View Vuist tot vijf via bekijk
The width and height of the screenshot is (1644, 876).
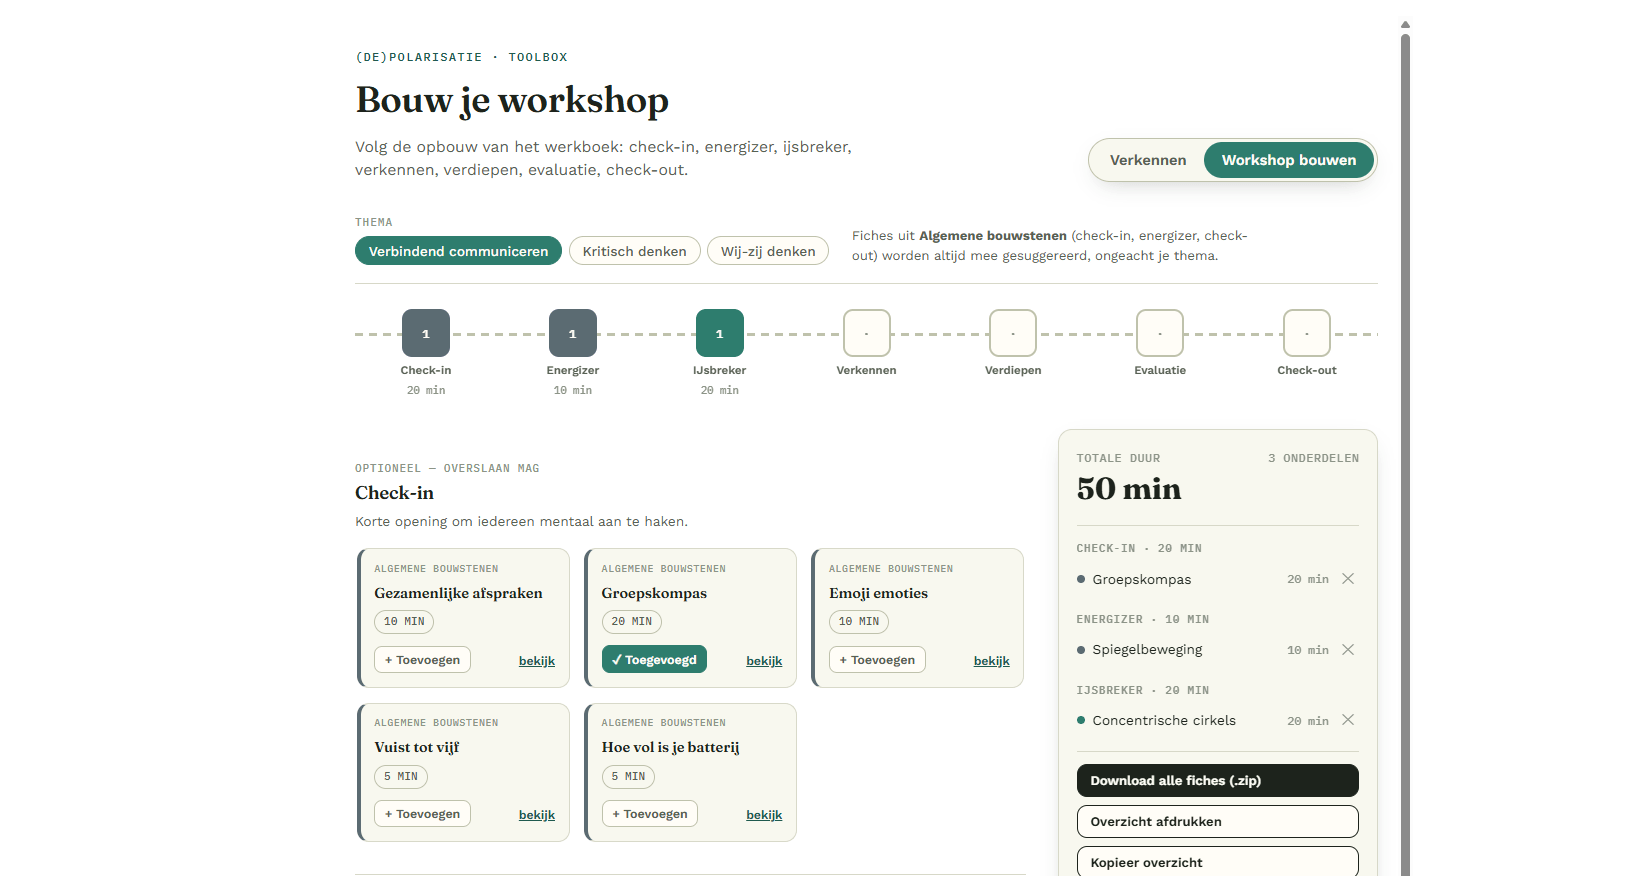pyautogui.click(x=537, y=815)
